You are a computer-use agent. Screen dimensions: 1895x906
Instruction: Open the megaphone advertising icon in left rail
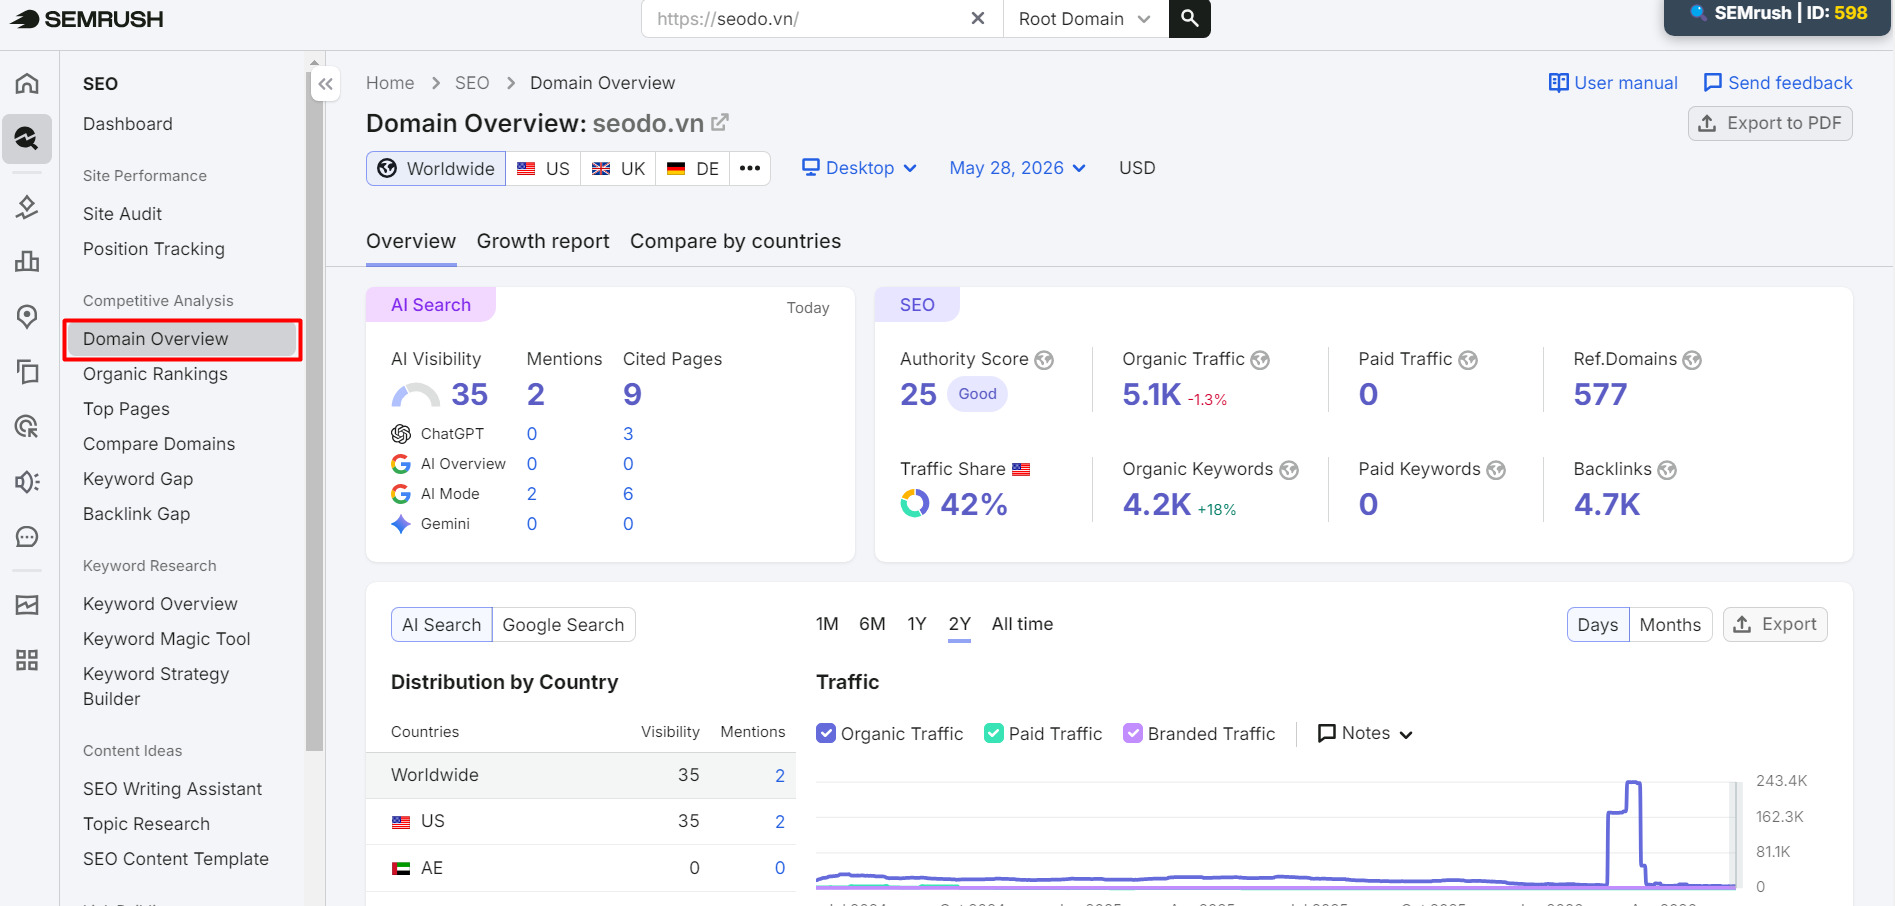pyautogui.click(x=27, y=482)
